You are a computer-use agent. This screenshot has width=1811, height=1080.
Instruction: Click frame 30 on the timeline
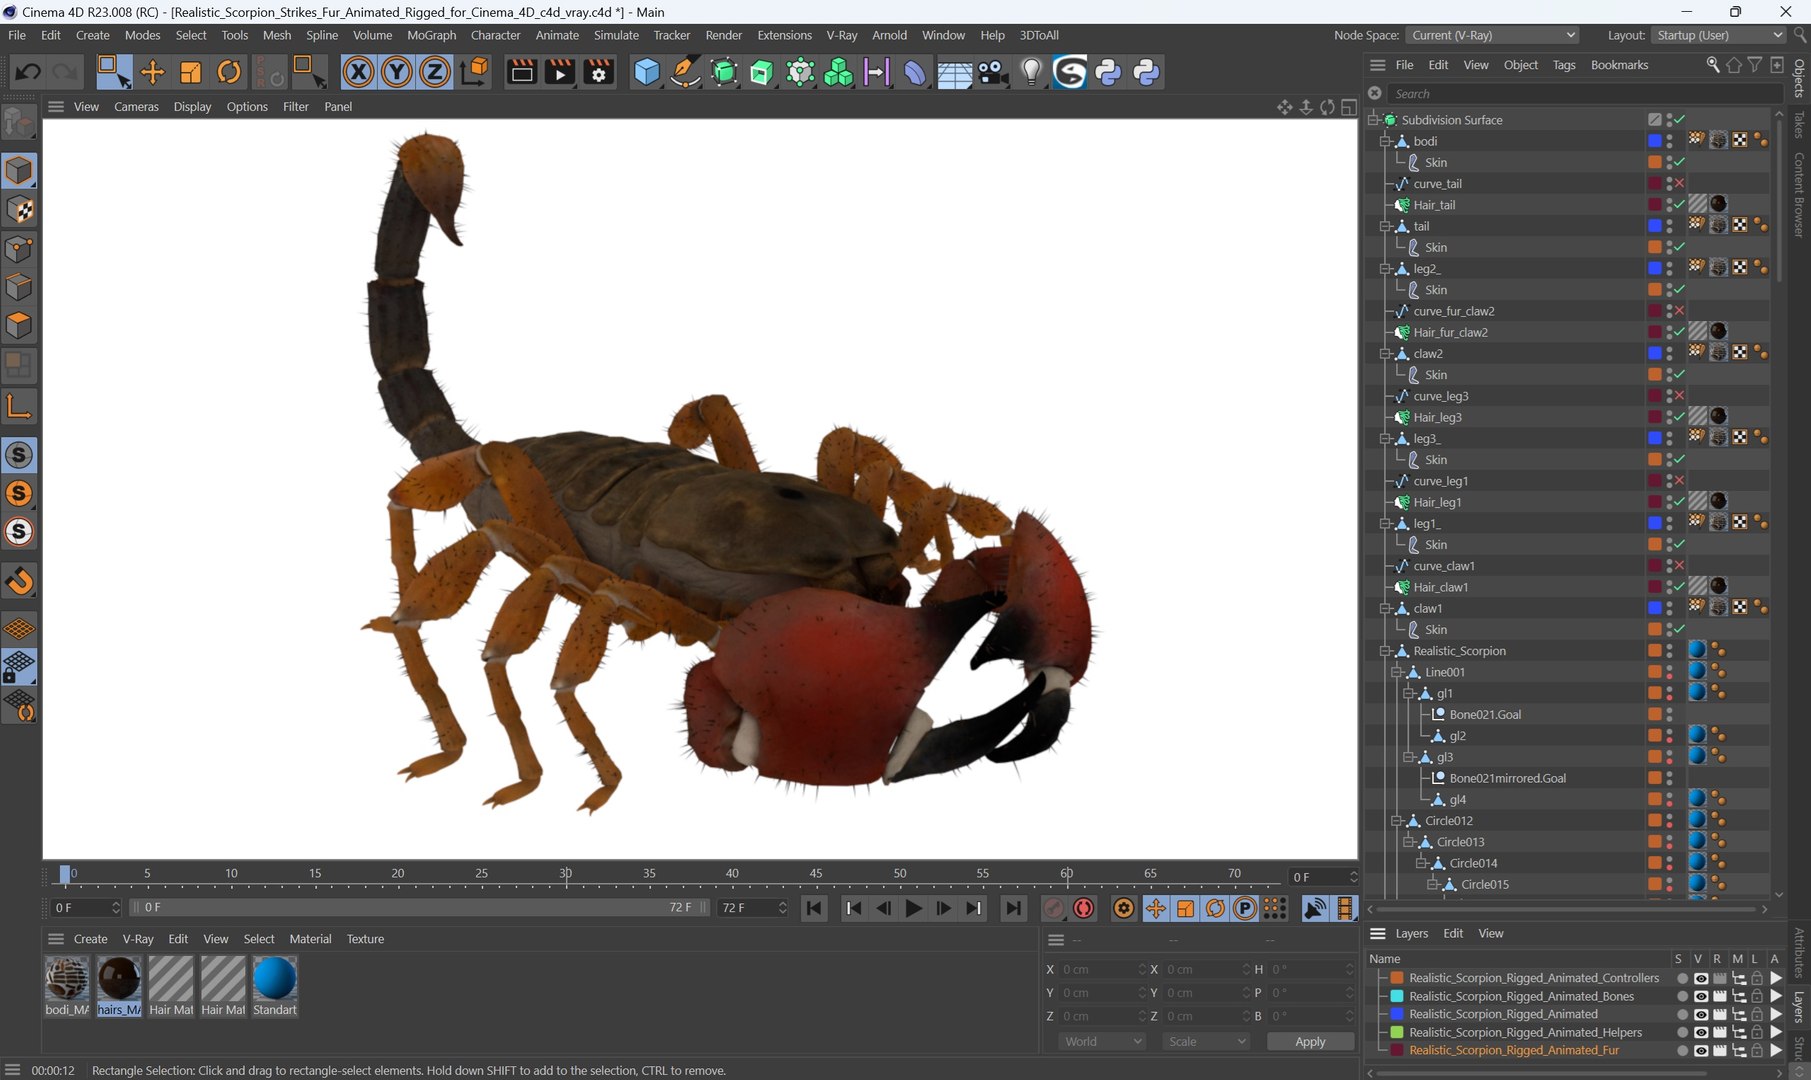click(565, 874)
